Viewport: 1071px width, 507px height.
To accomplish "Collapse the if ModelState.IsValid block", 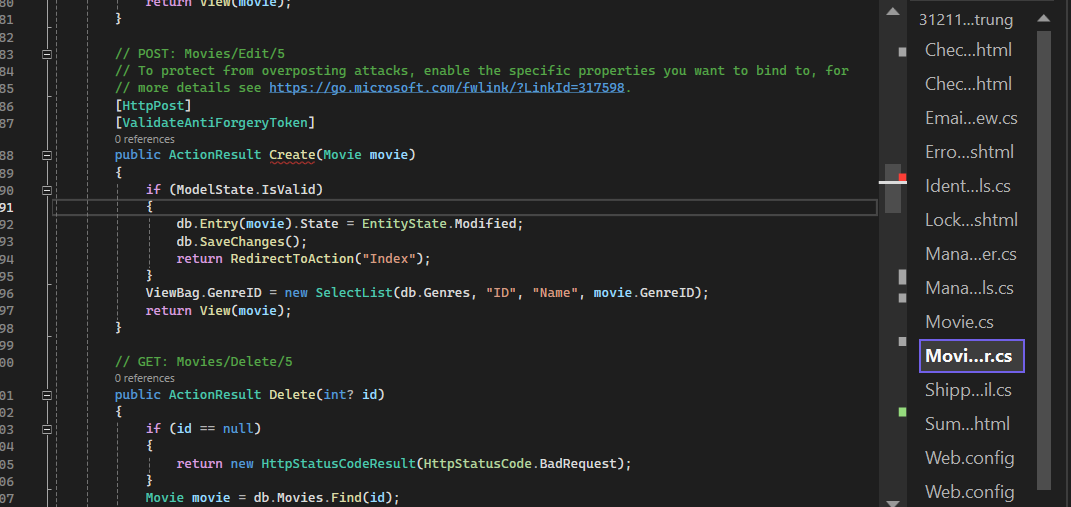I will [x=47, y=190].
